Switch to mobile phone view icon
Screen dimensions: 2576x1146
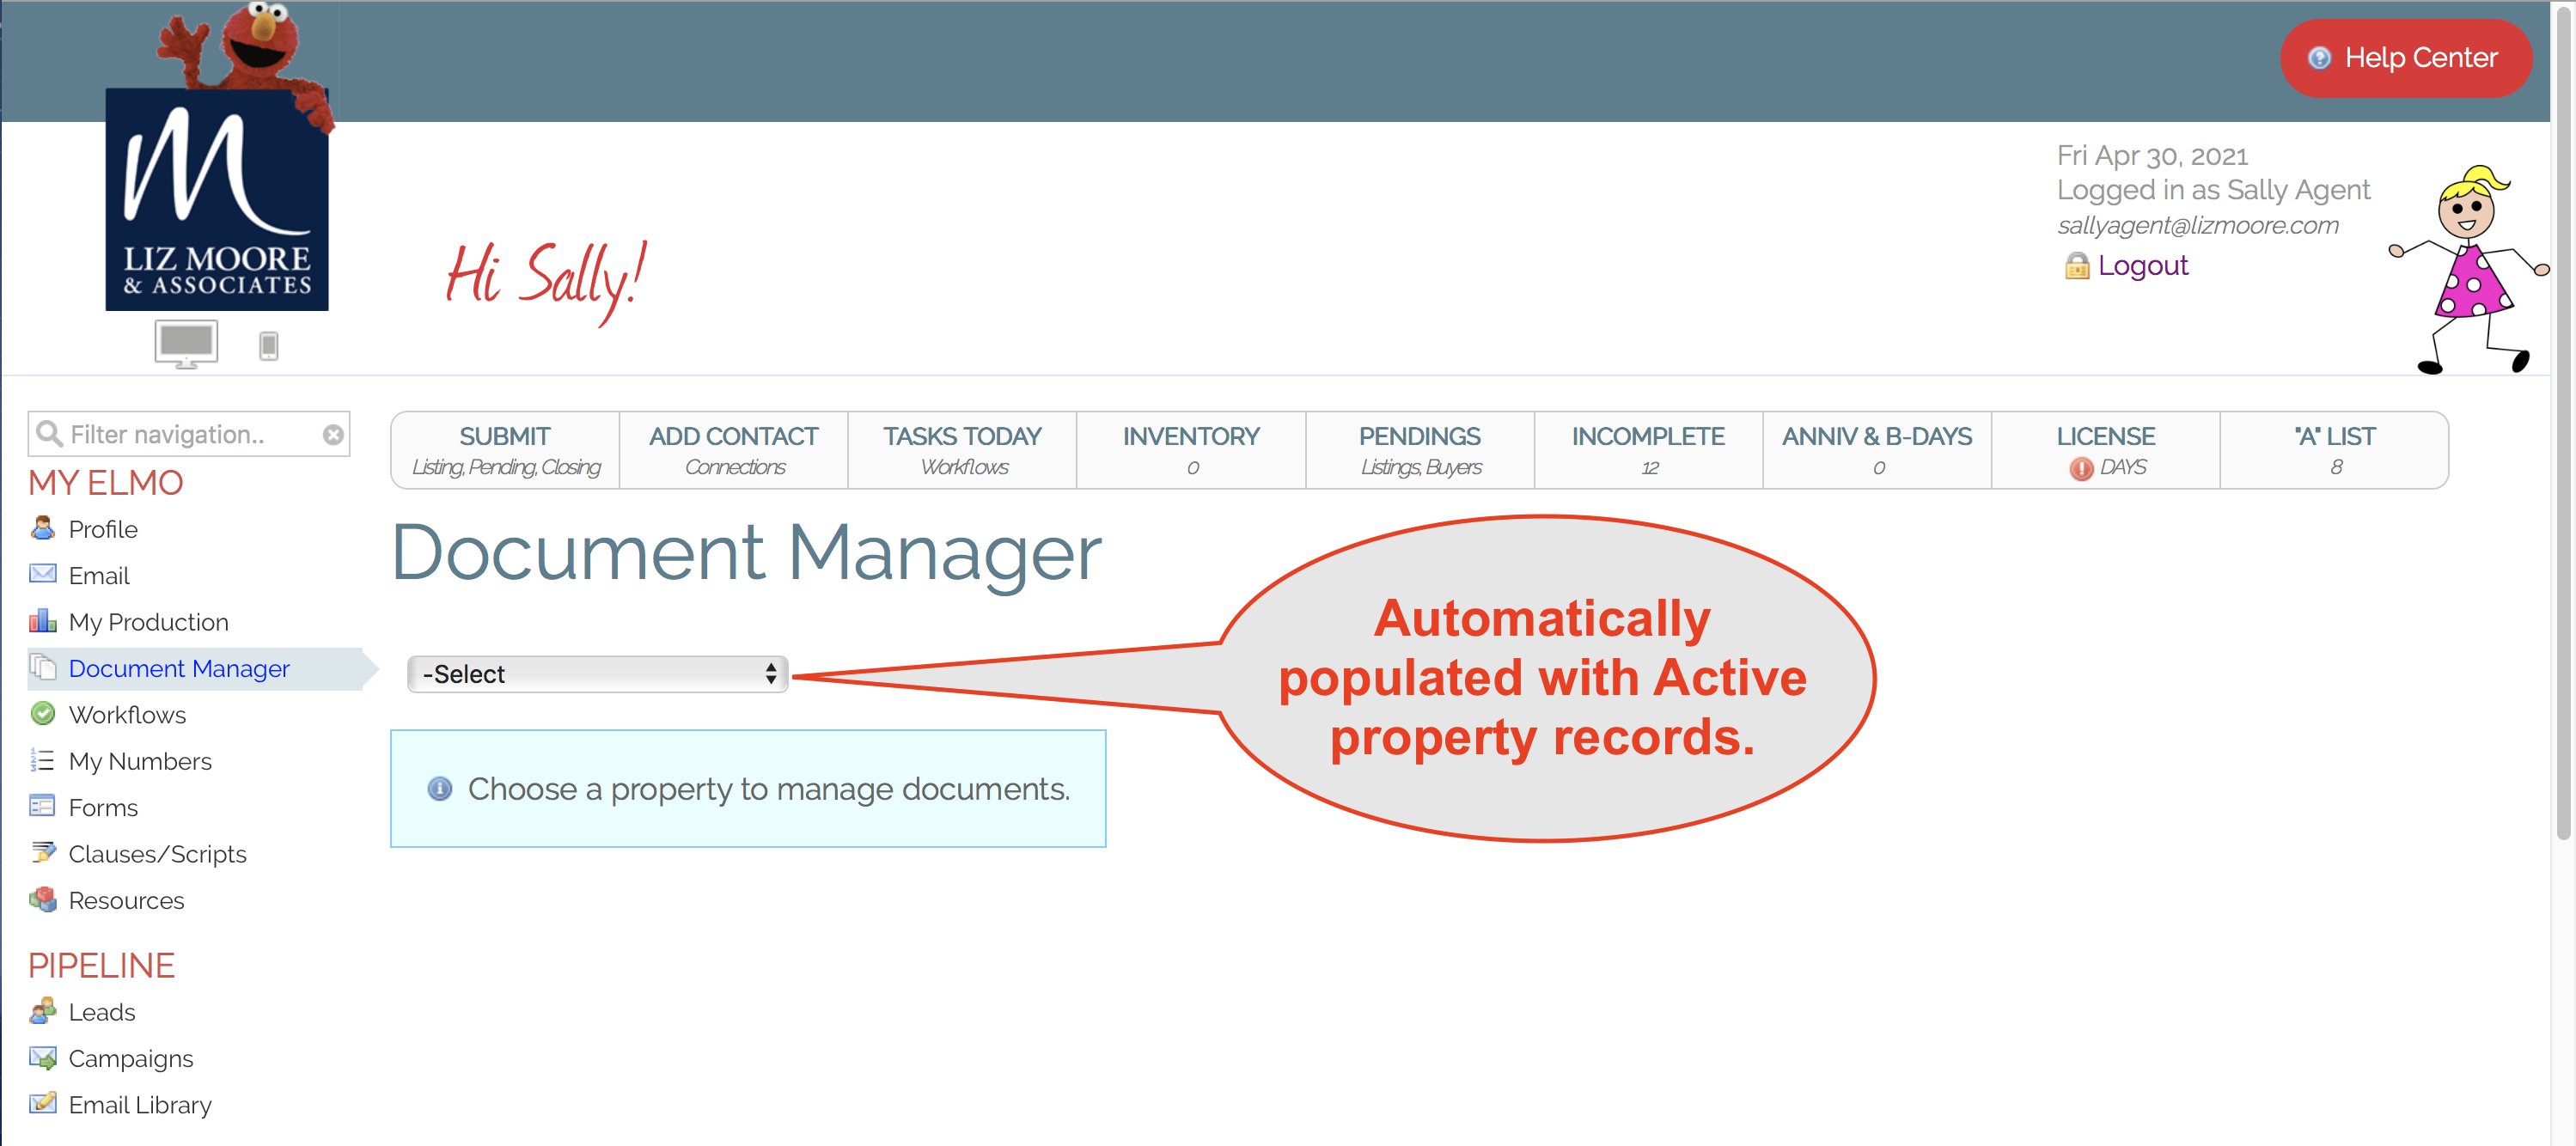(x=268, y=346)
